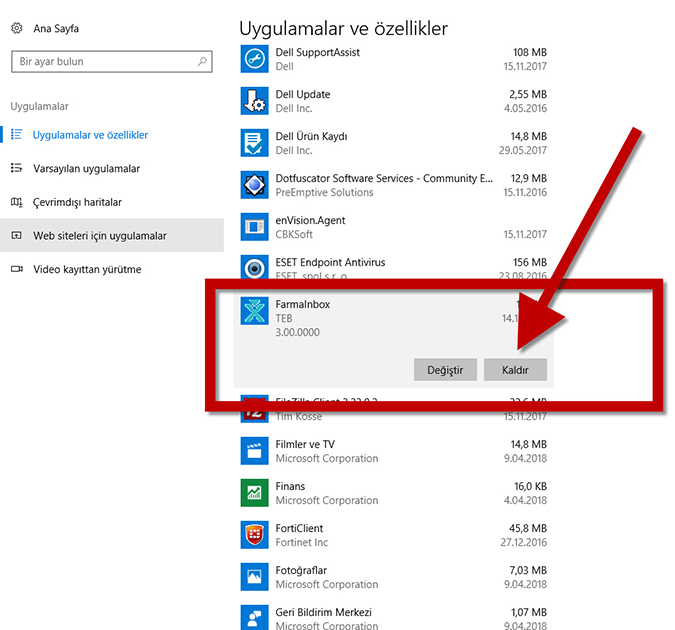Screen dimensions: 675x630
Task: Click the enVision.Agent app icon
Action: pos(254,227)
